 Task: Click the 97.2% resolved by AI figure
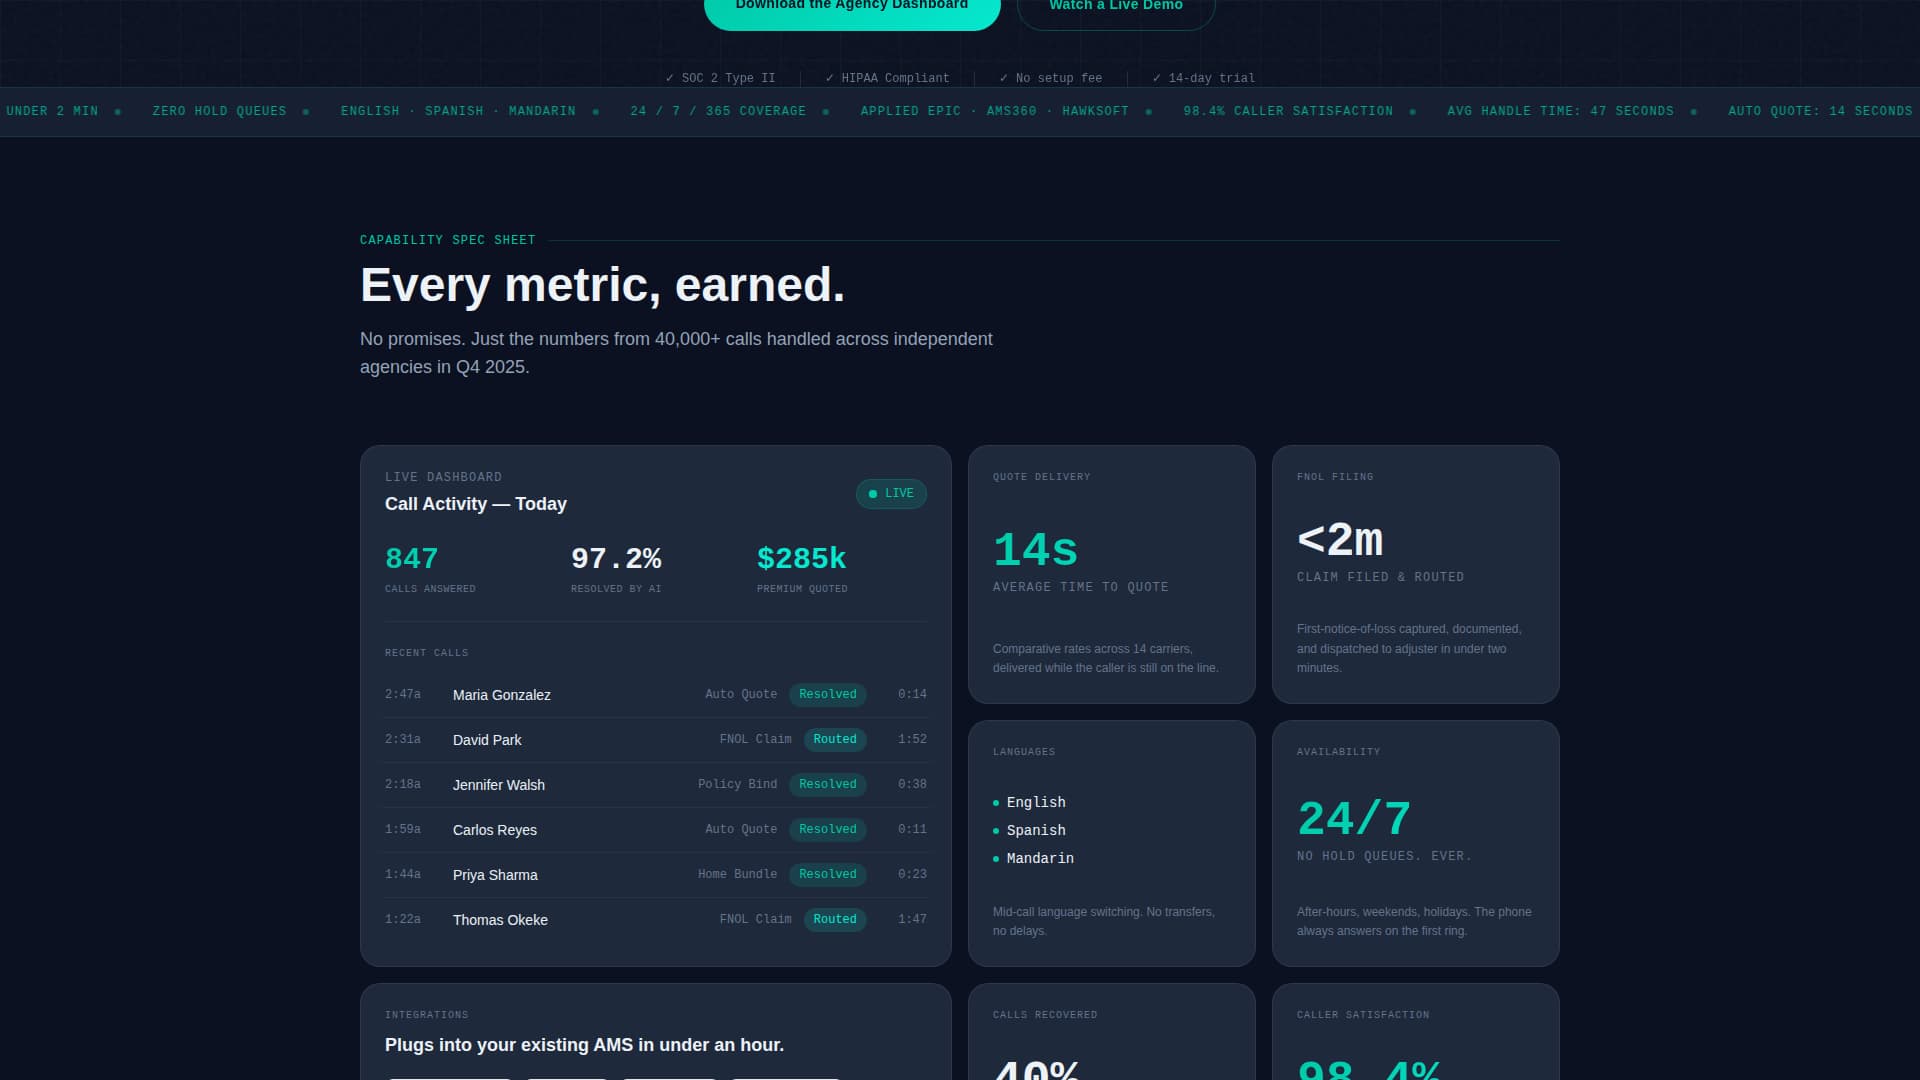click(616, 559)
